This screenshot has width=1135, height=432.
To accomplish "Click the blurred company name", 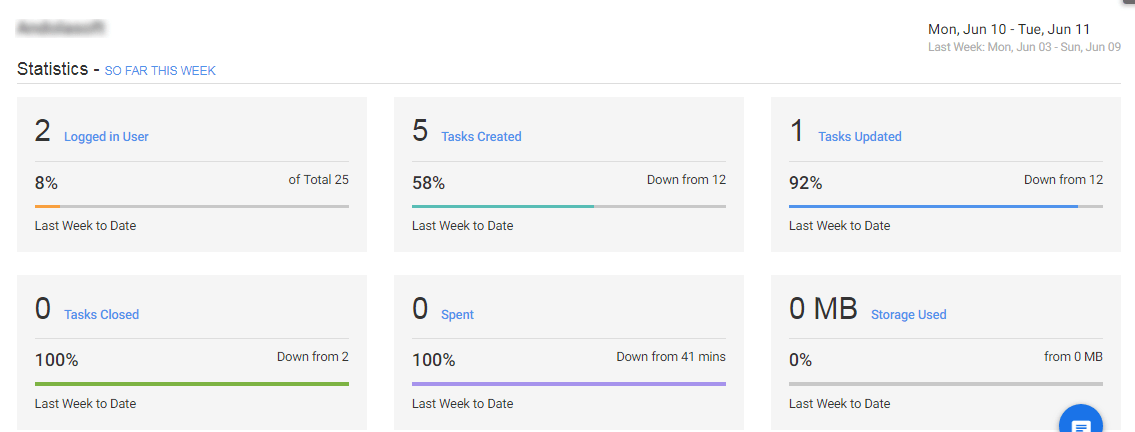I will pos(61,28).
